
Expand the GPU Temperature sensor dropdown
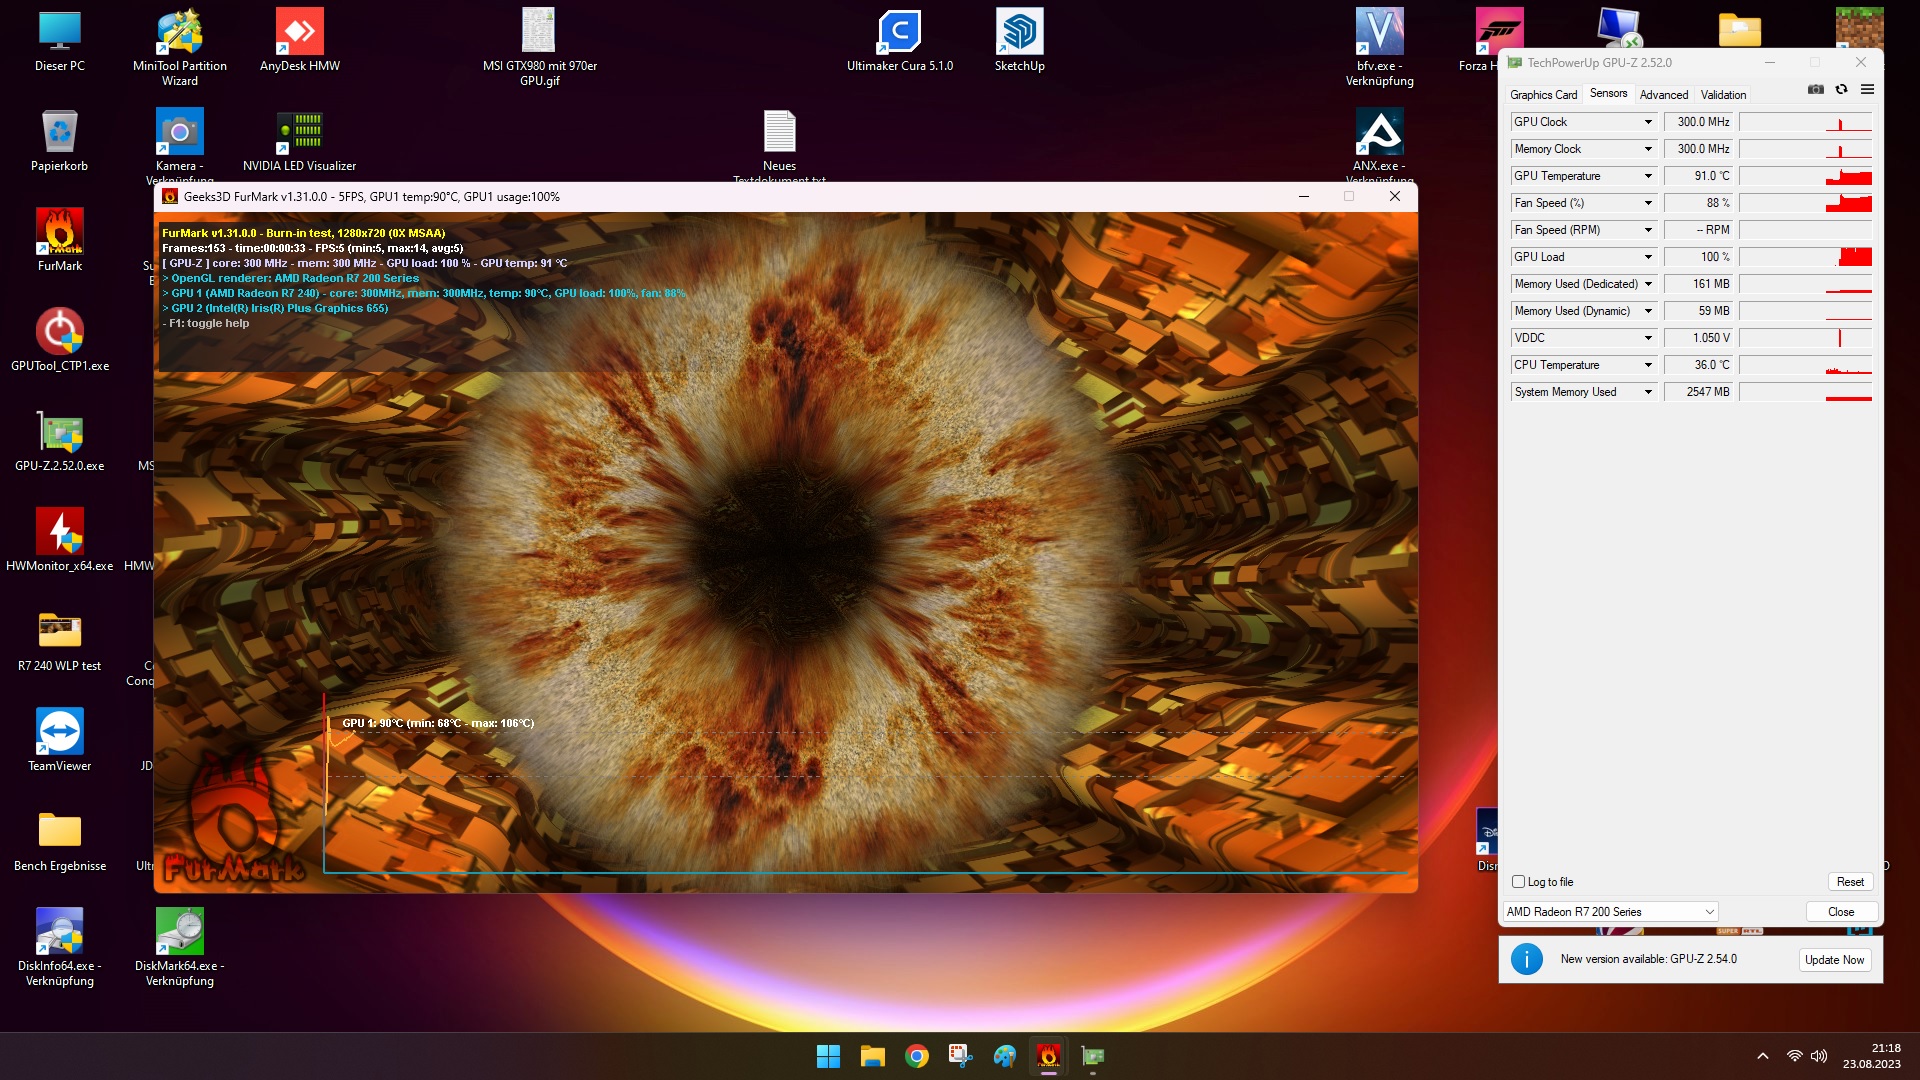[1648, 176]
